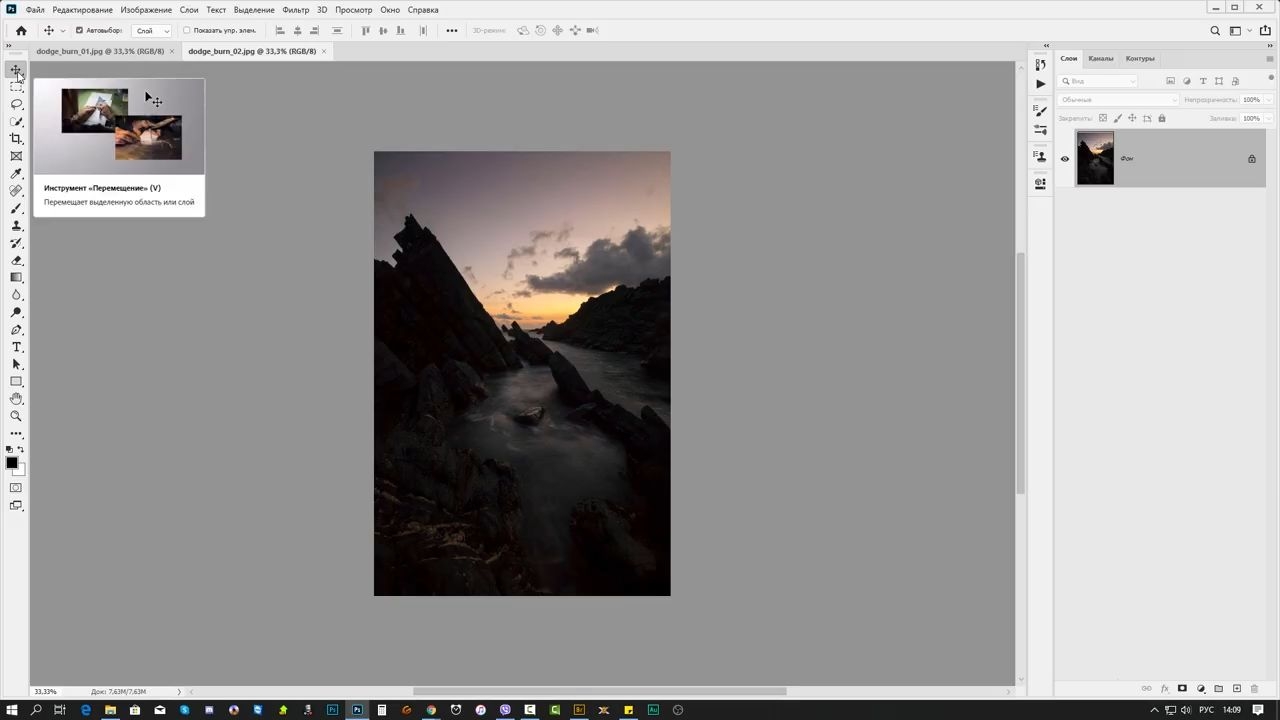Switch to the Каналы panel tab

(x=1101, y=58)
